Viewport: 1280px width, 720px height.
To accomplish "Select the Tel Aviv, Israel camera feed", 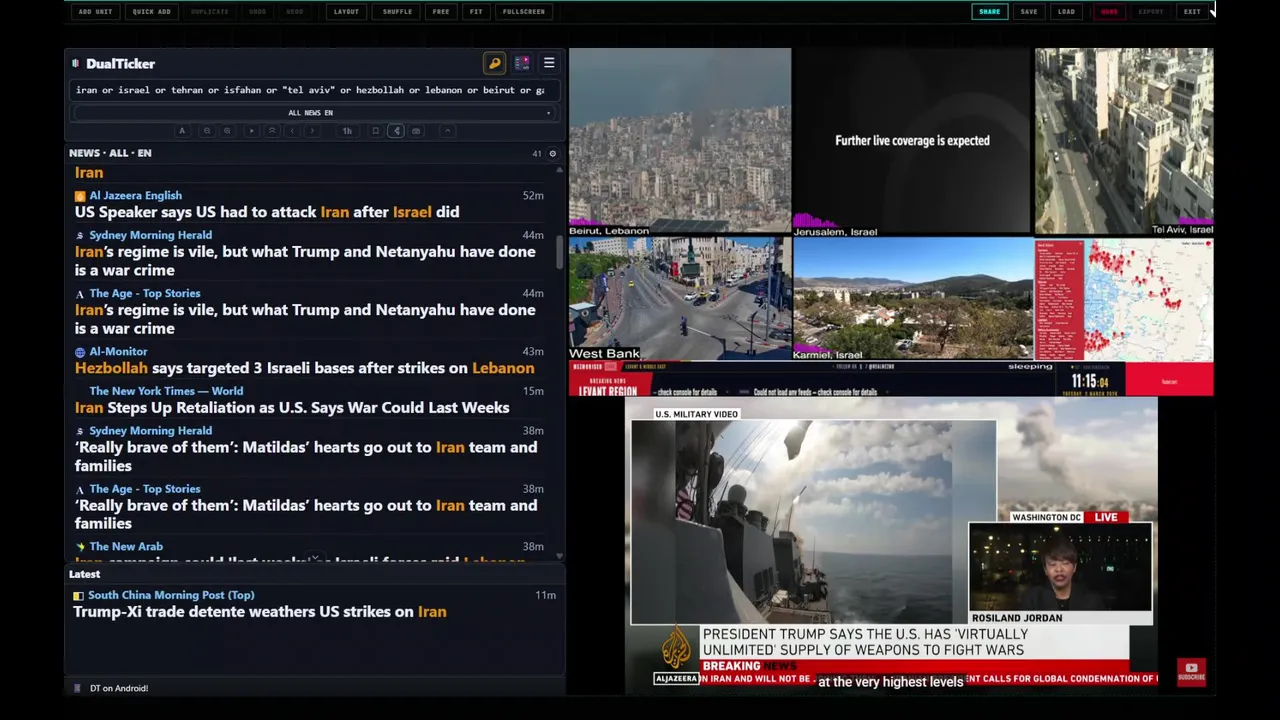I will (x=1124, y=141).
